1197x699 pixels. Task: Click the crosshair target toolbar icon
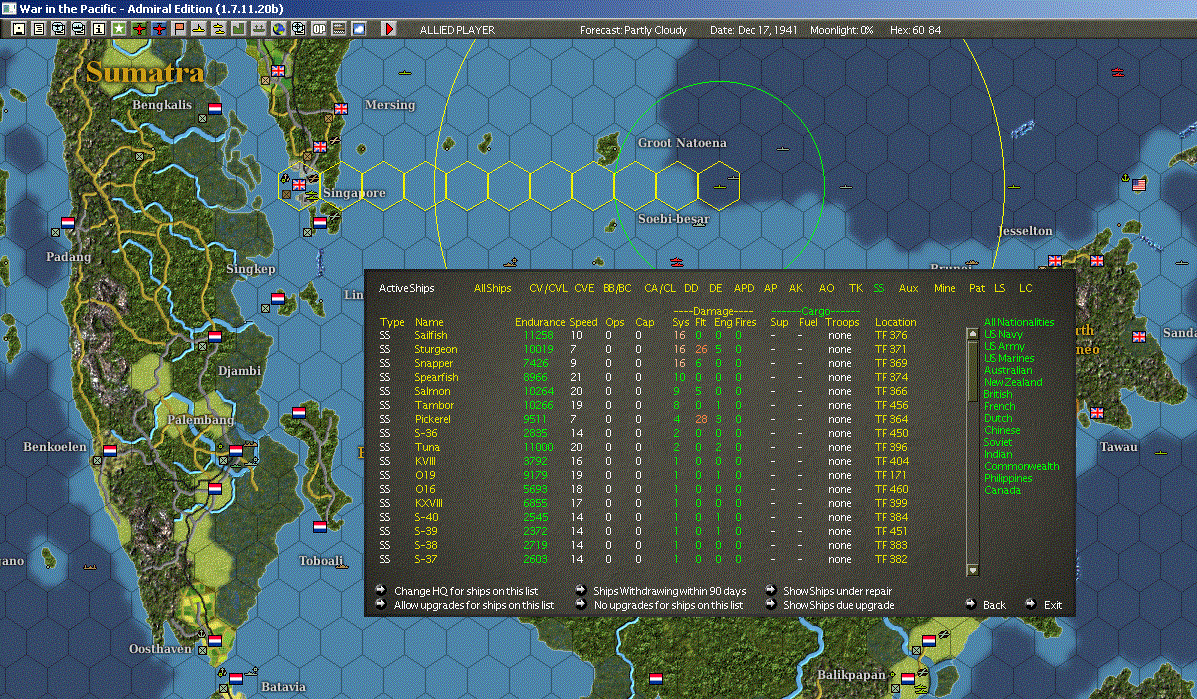point(298,29)
